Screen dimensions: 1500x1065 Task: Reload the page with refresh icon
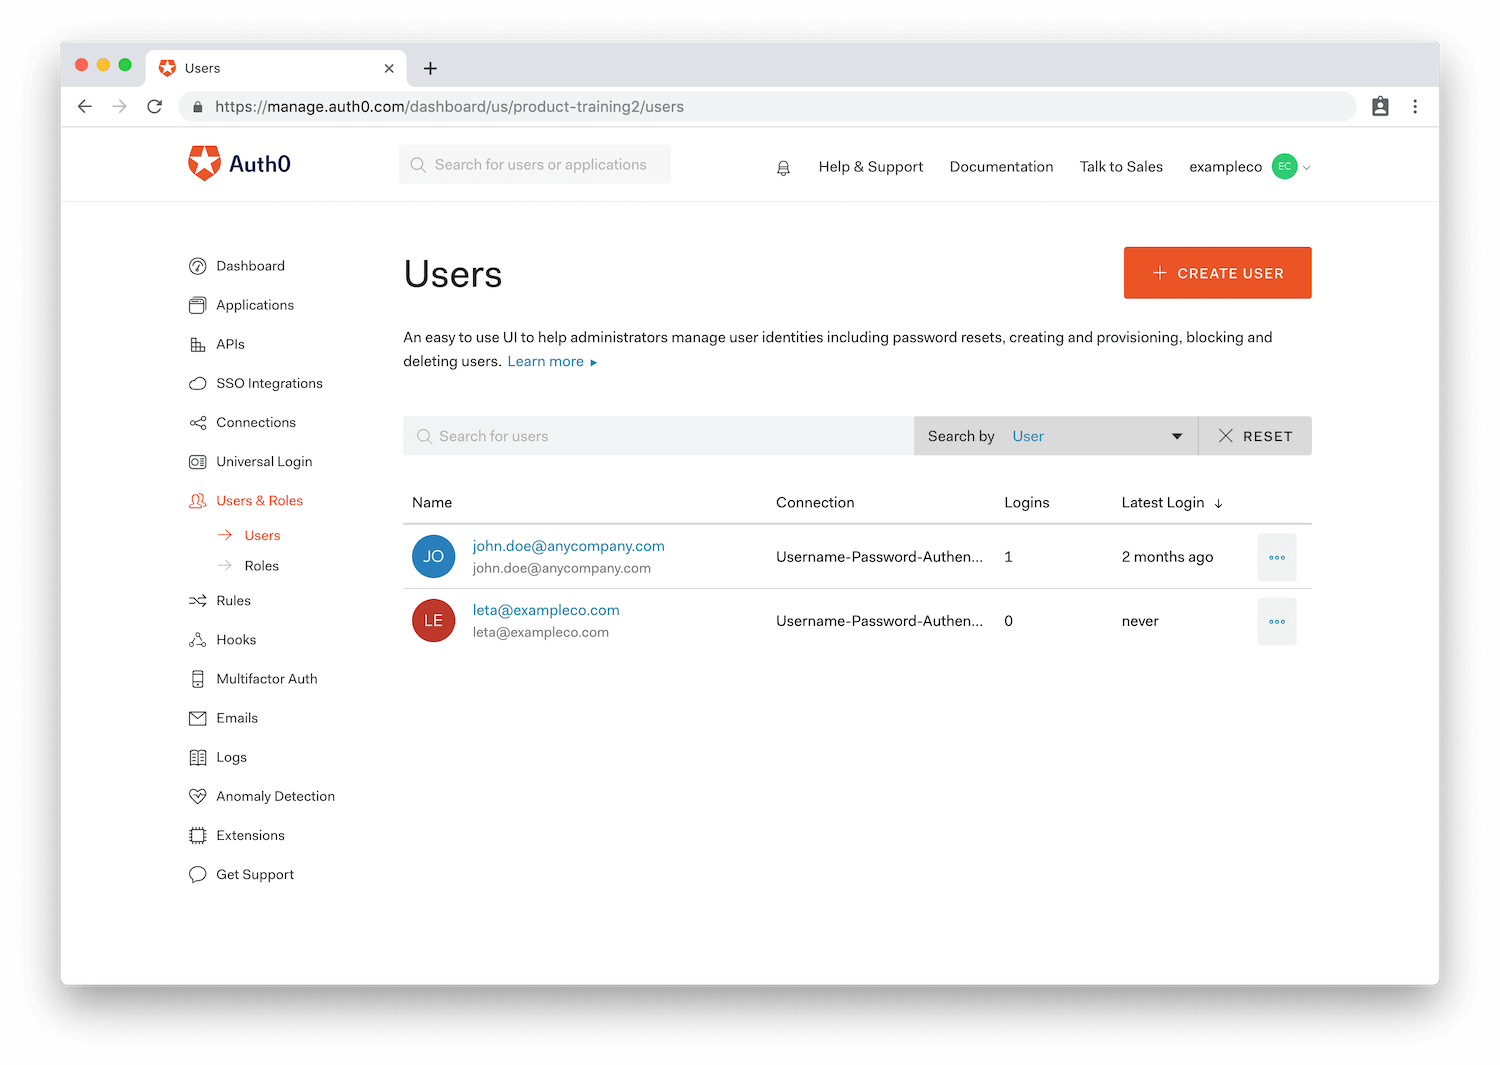(155, 106)
